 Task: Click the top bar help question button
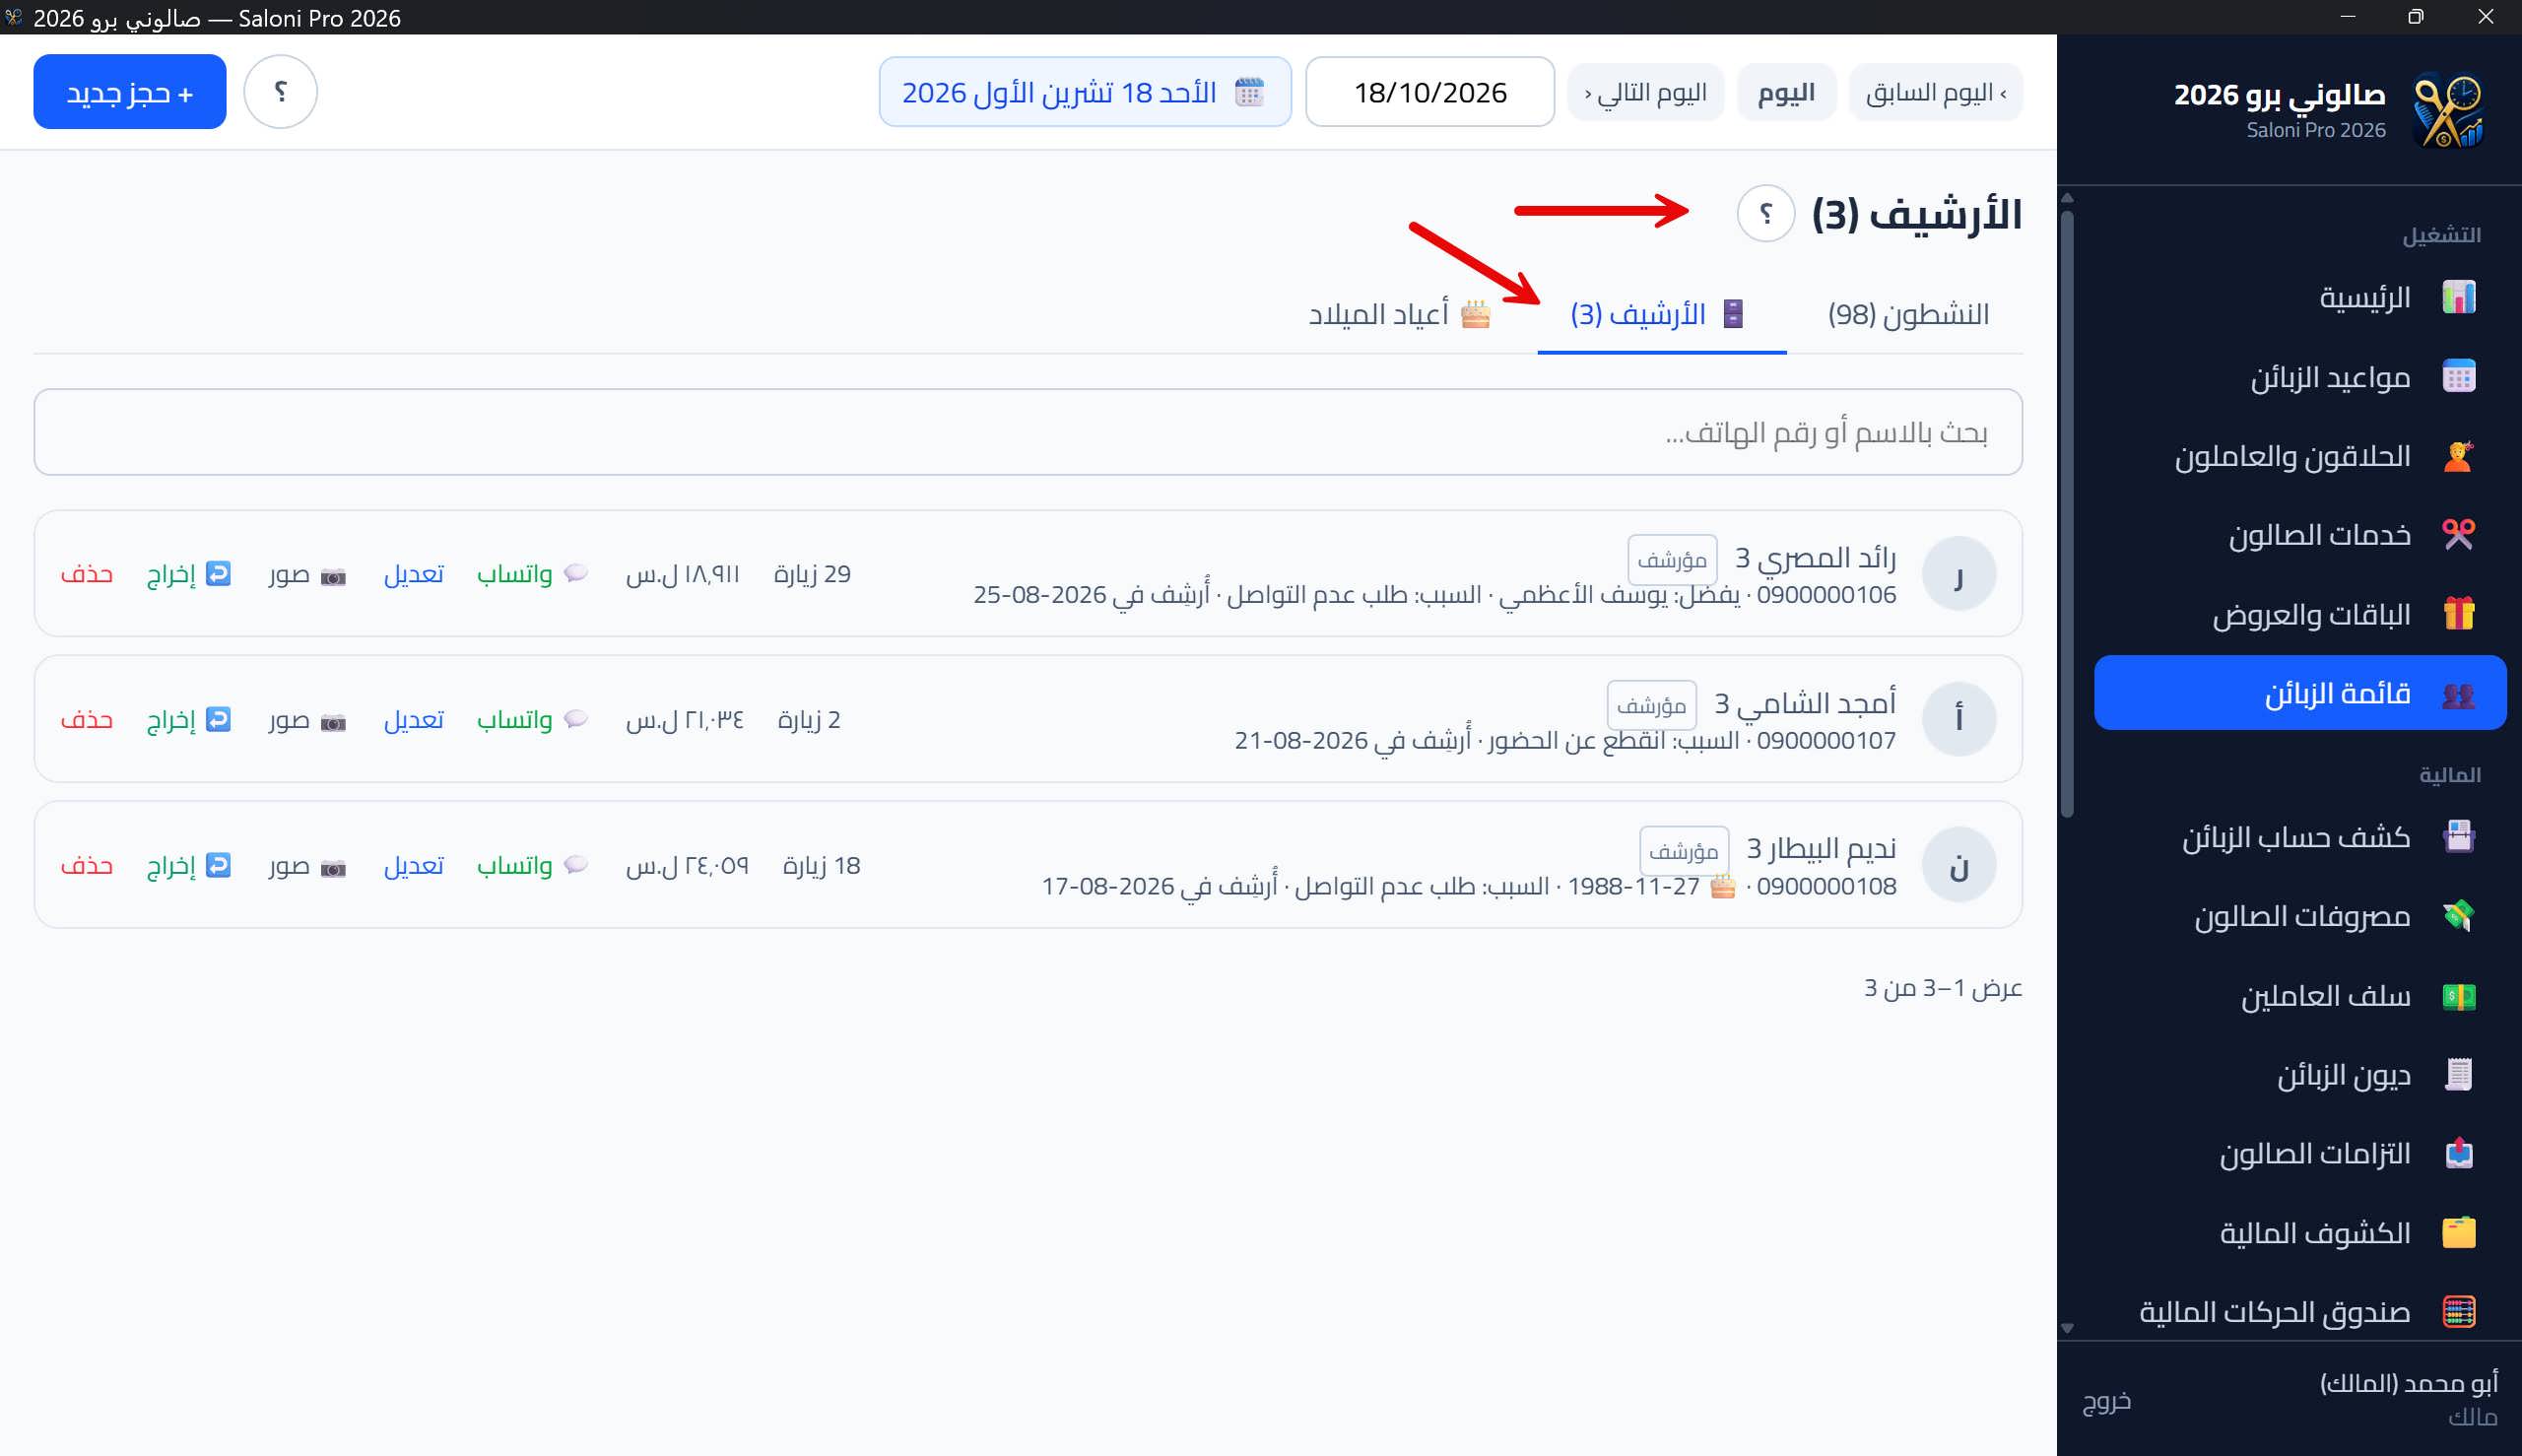280,92
